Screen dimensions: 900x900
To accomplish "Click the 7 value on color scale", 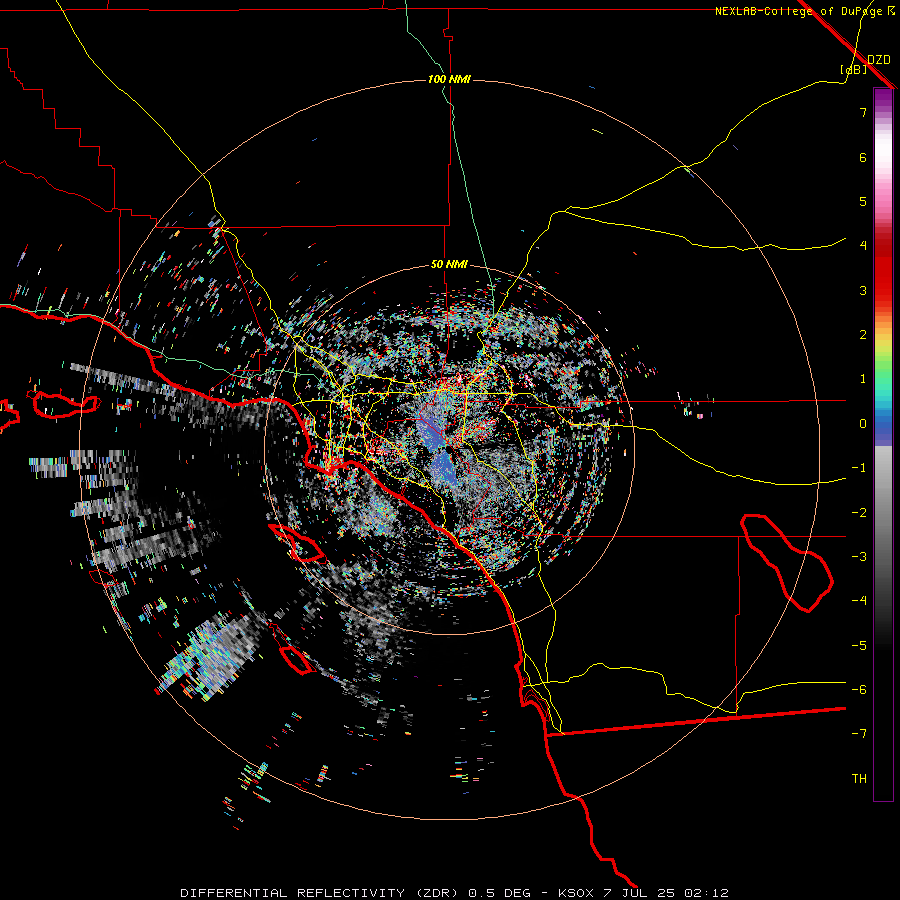I will tap(863, 112).
